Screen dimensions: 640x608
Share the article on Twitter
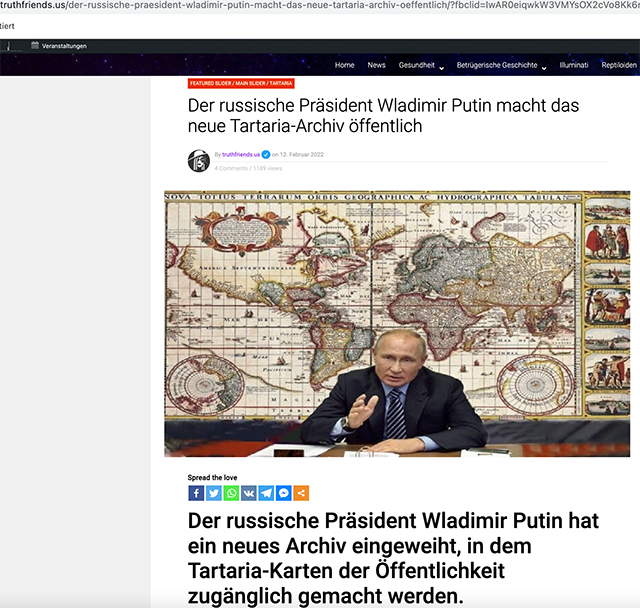213,493
